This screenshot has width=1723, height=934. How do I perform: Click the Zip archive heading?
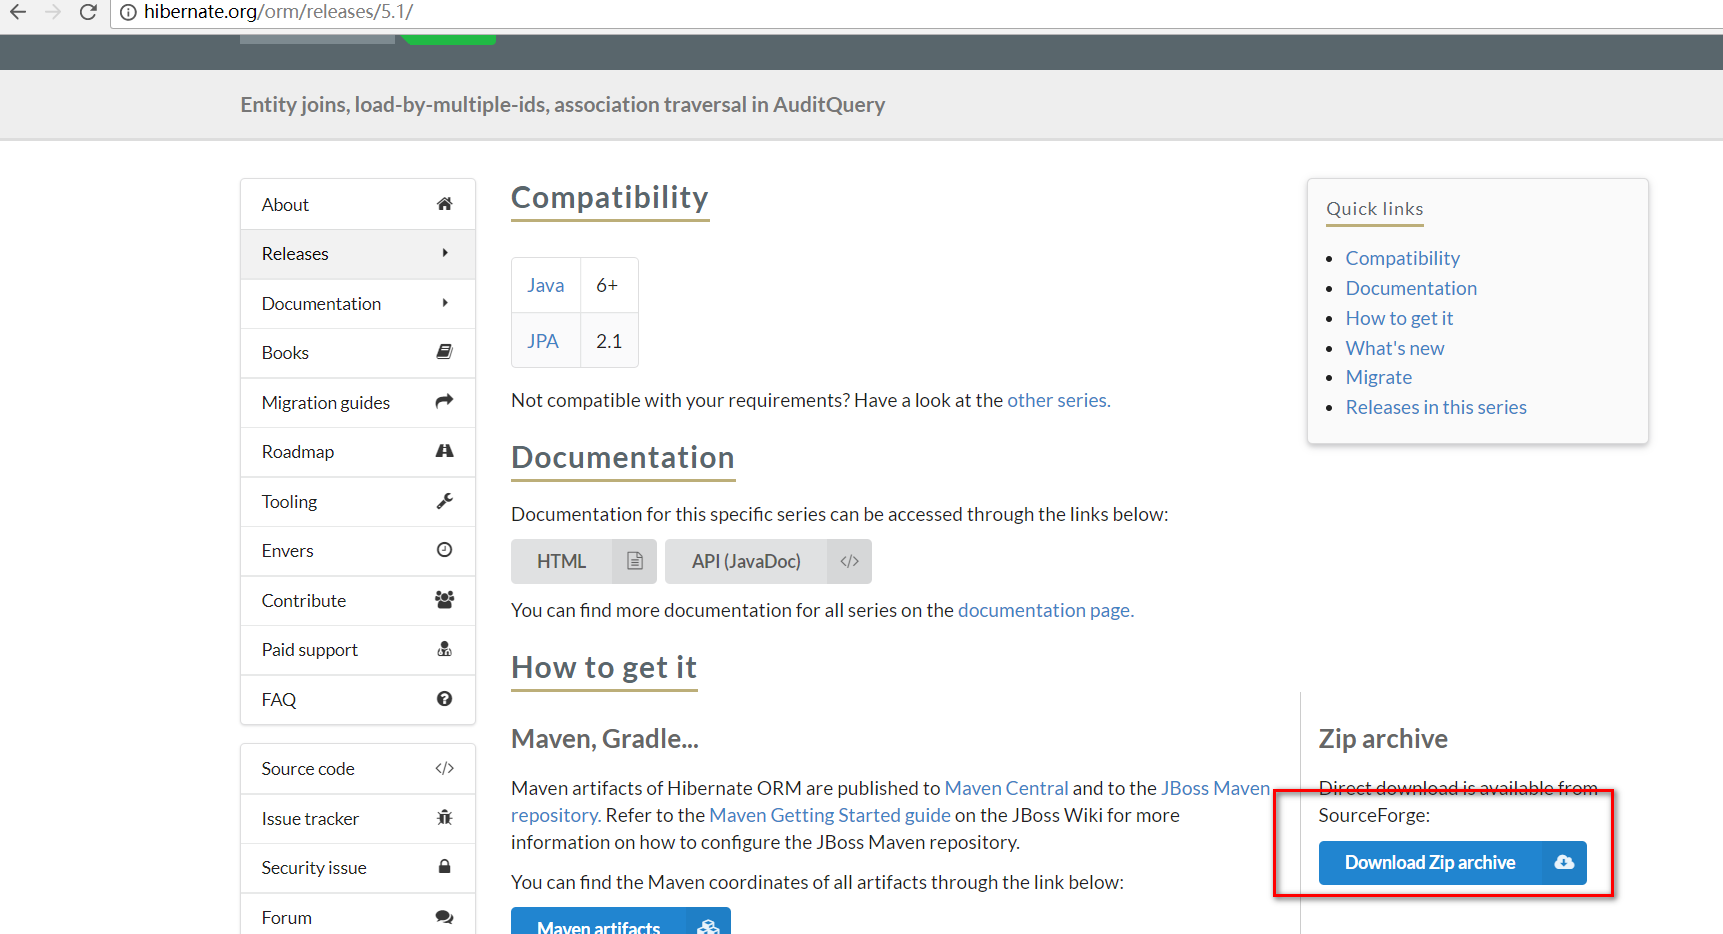[1383, 739]
